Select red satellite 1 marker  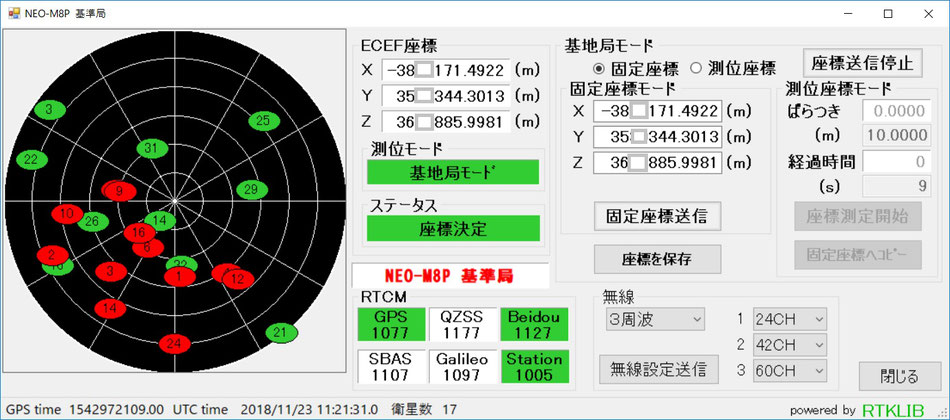180,276
